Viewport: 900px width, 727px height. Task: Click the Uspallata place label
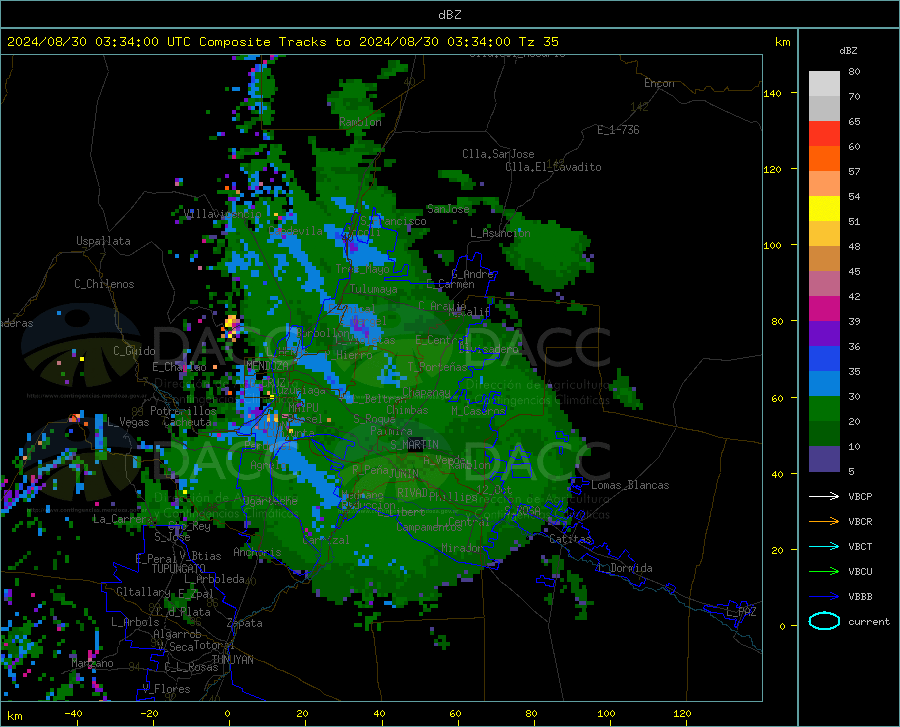coord(103,242)
